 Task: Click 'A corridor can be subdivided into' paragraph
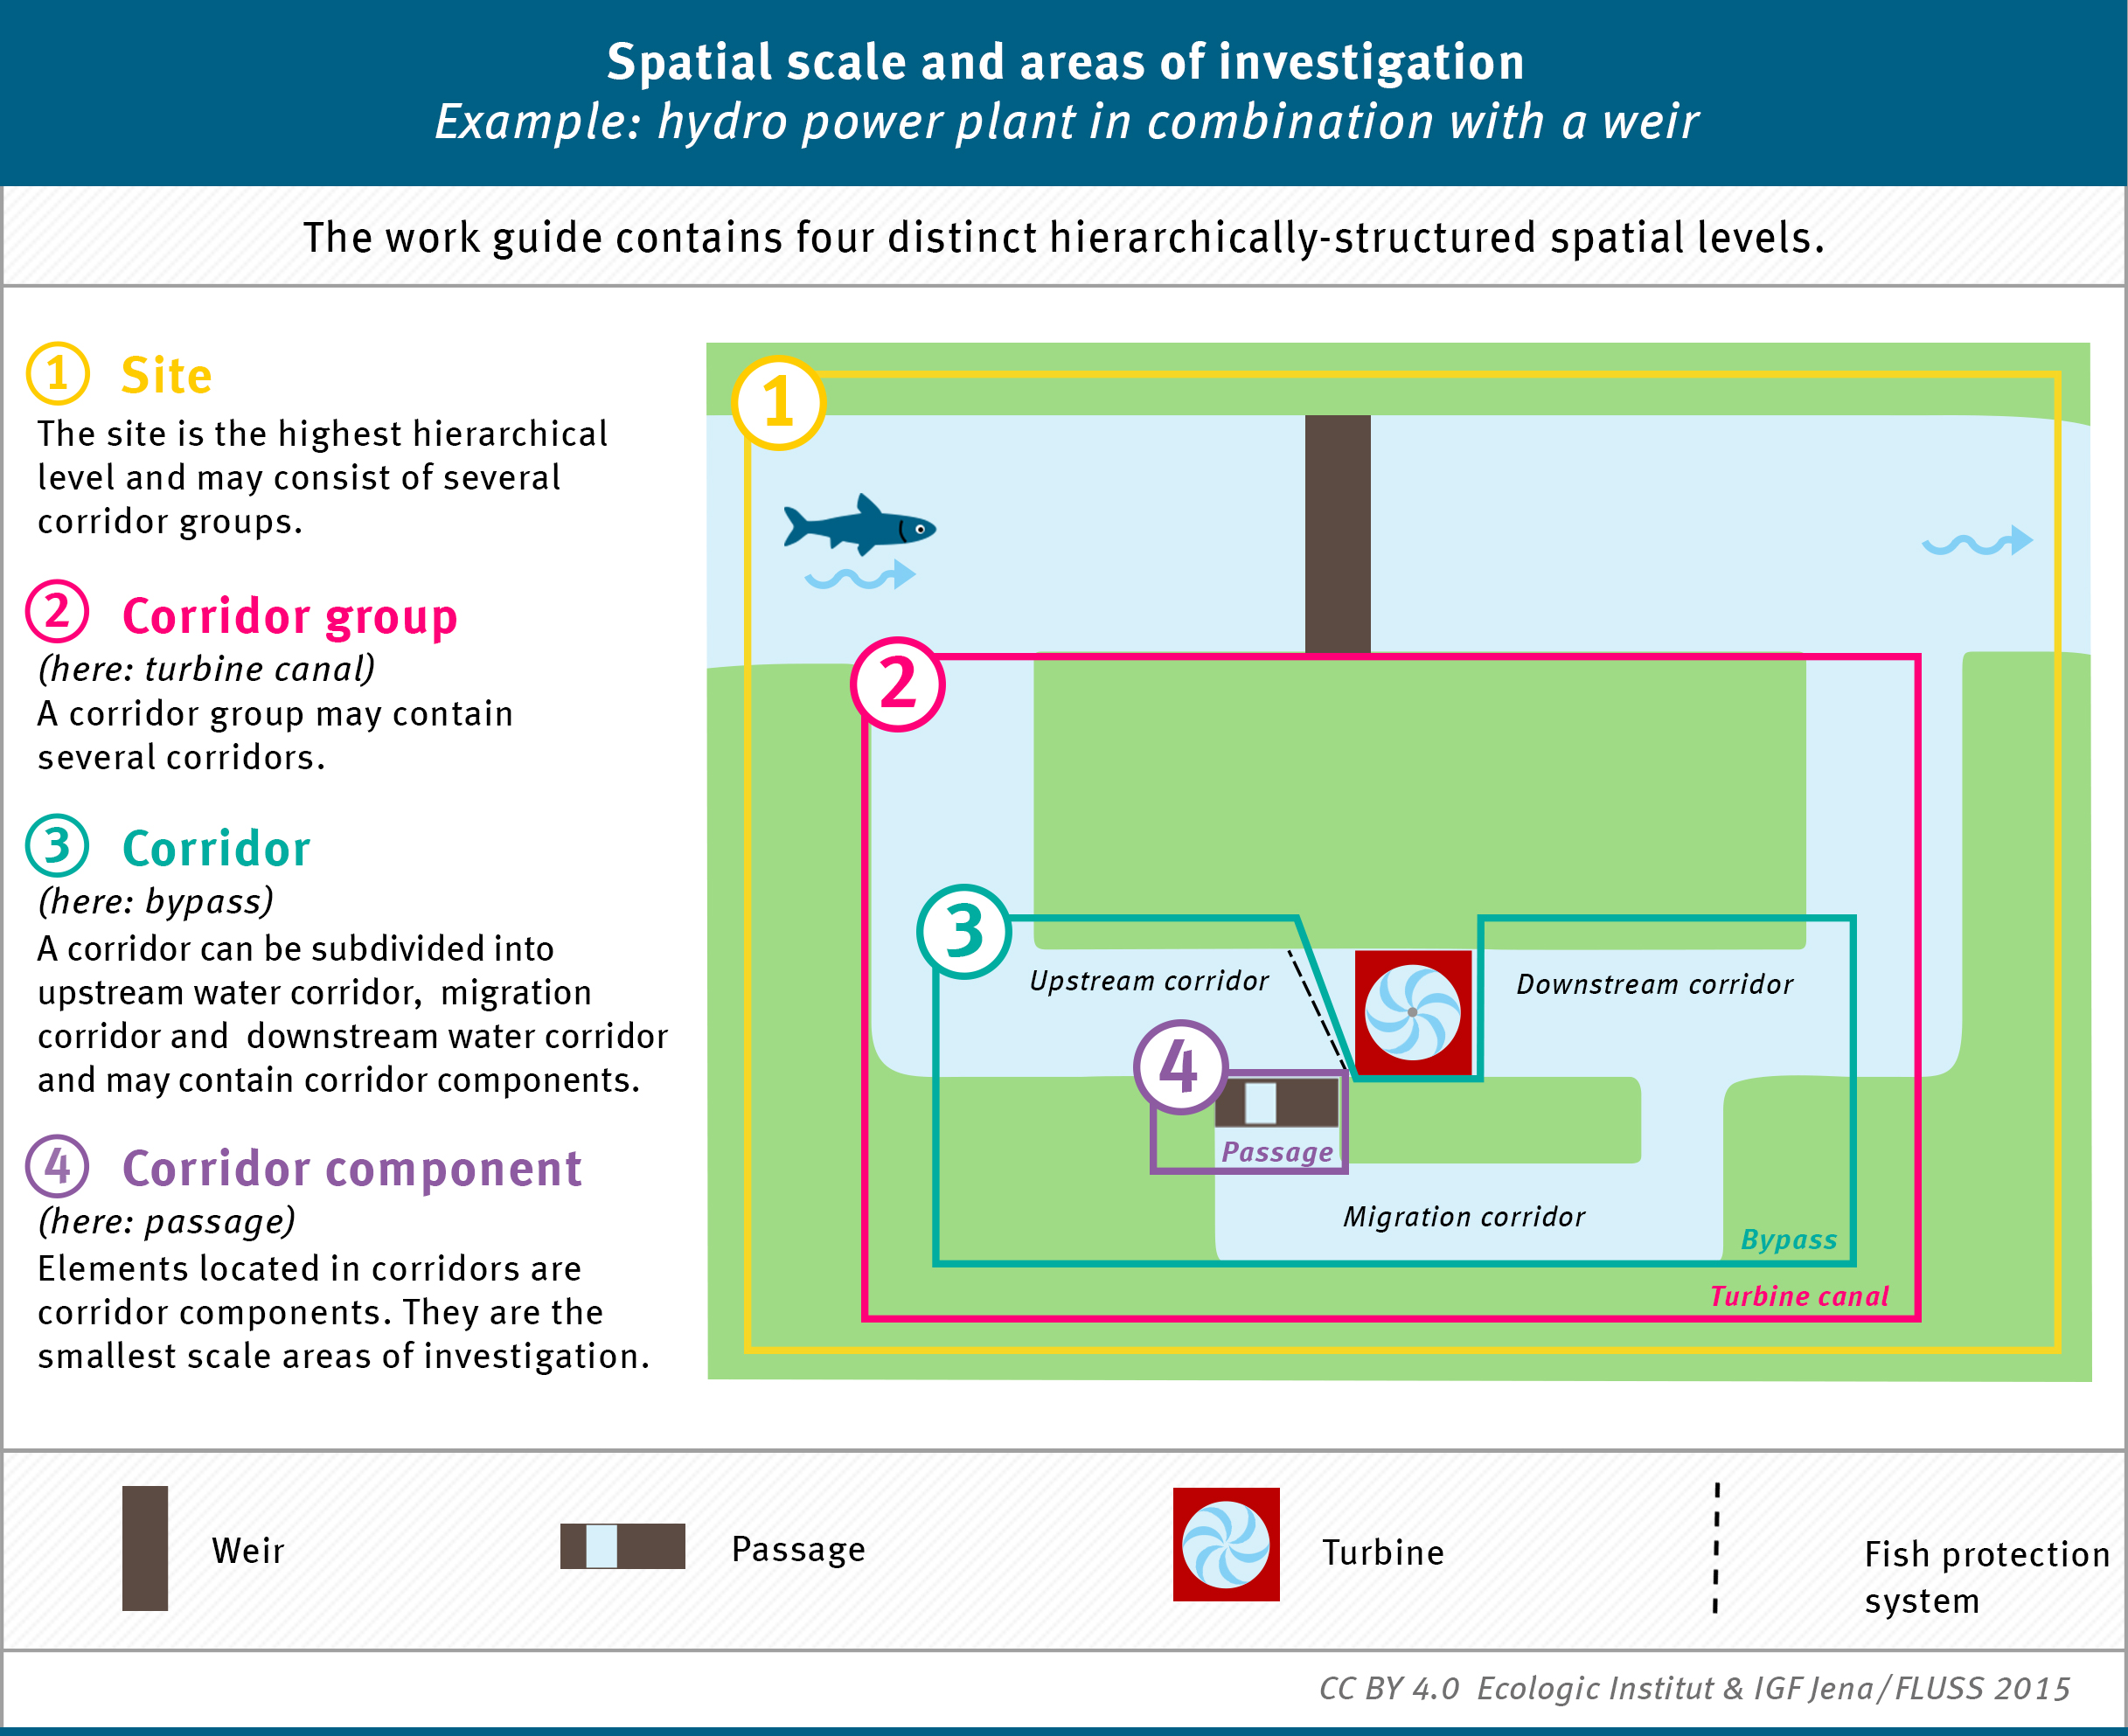pos(352,1014)
